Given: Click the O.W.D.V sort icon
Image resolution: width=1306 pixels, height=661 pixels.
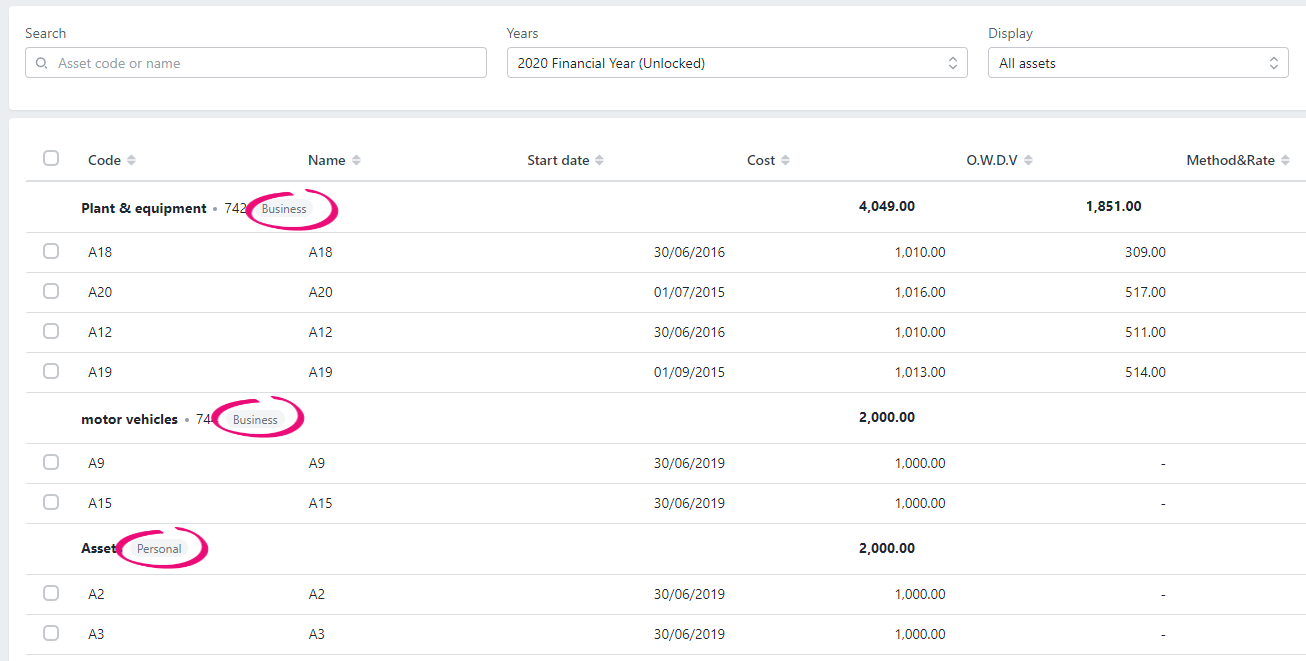Looking at the screenshot, I should 1028,161.
